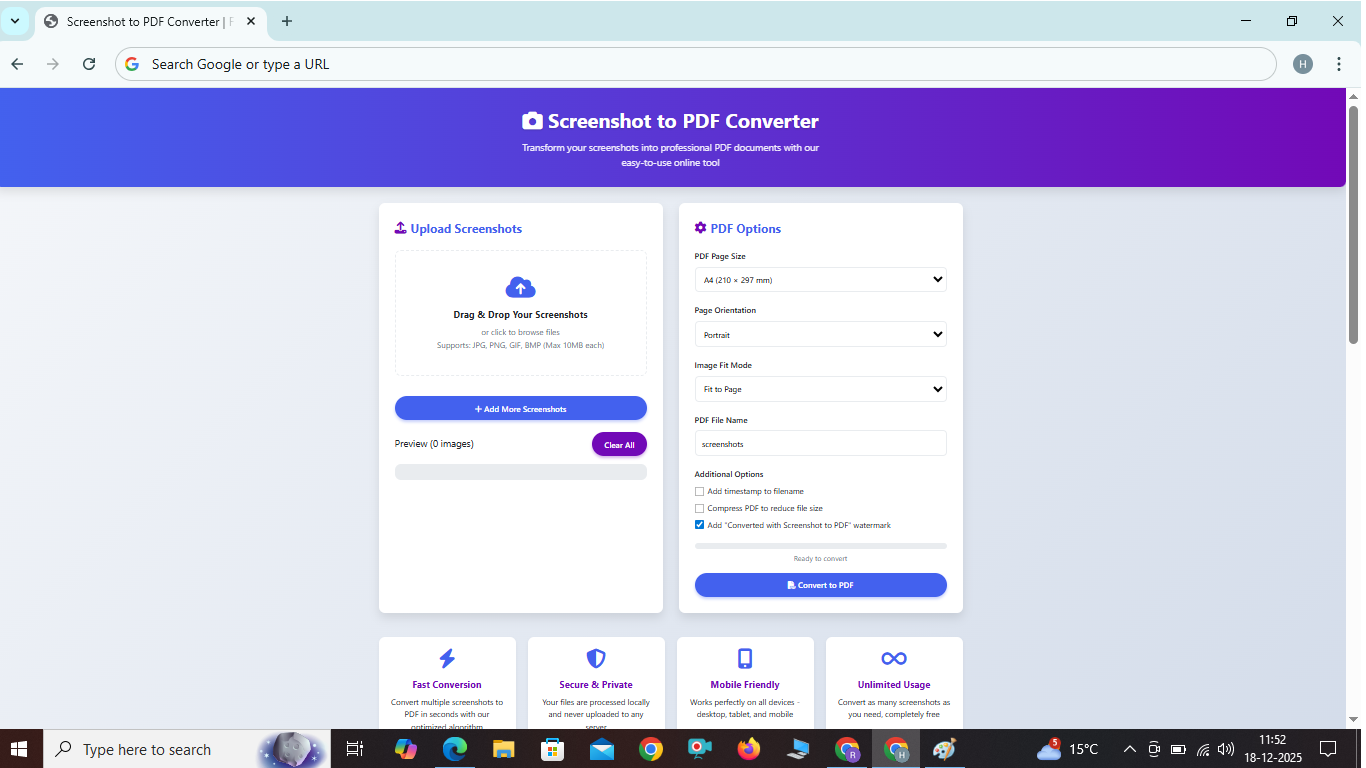Viewport: 1366px width, 768px height.
Task: Click the gear icon beside PDF Options
Action: point(700,228)
